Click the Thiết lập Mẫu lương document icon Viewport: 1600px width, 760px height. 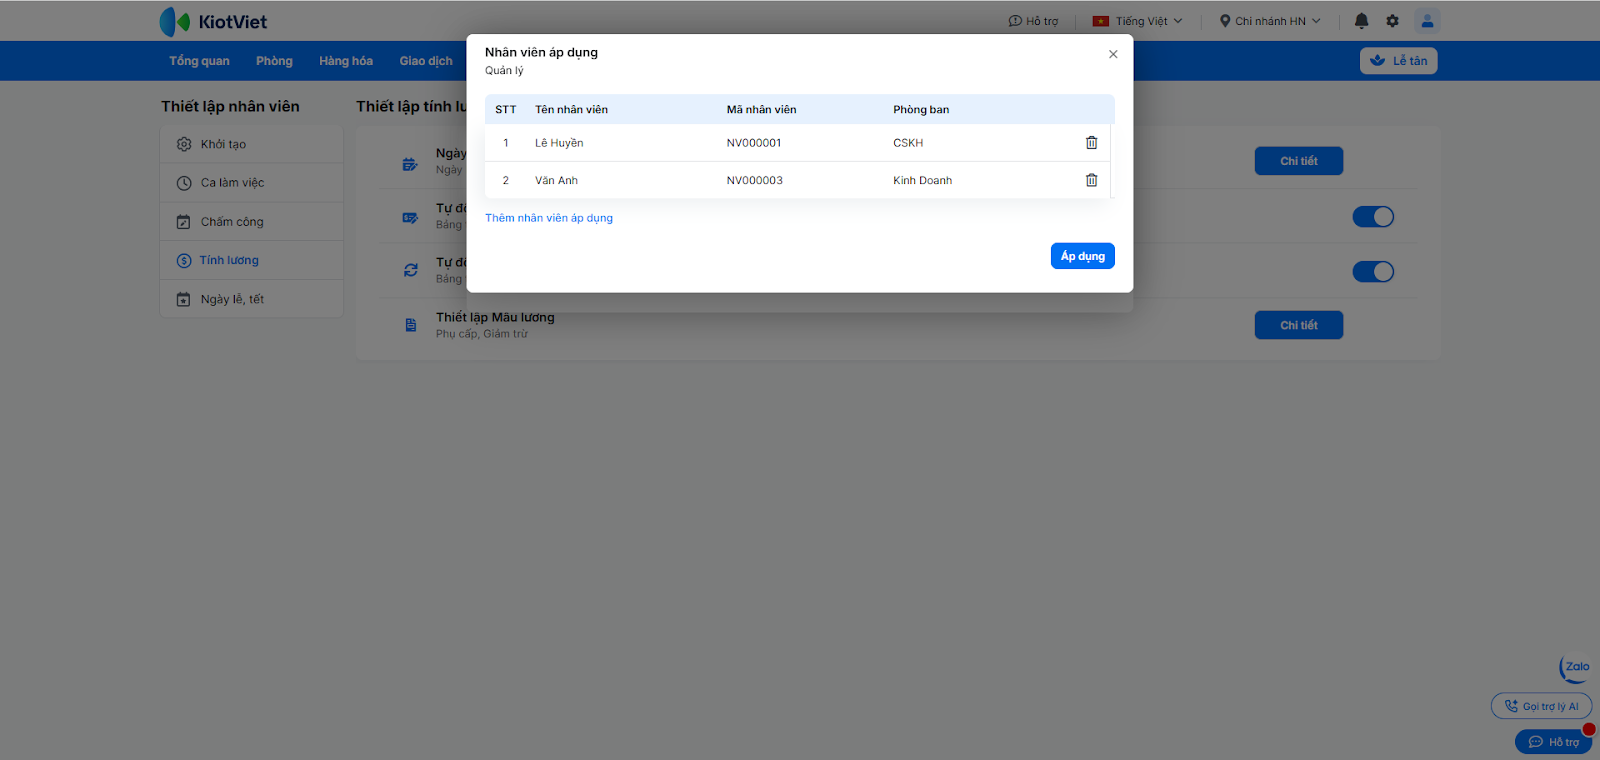(x=411, y=325)
